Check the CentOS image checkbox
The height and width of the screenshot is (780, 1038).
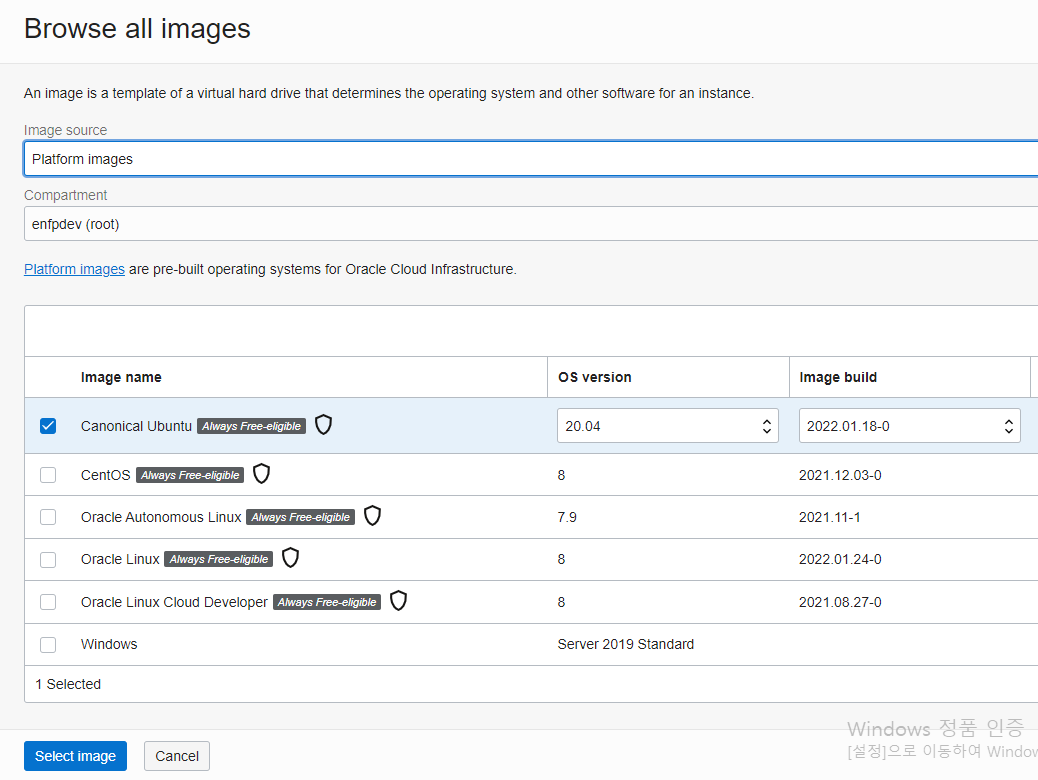(48, 475)
